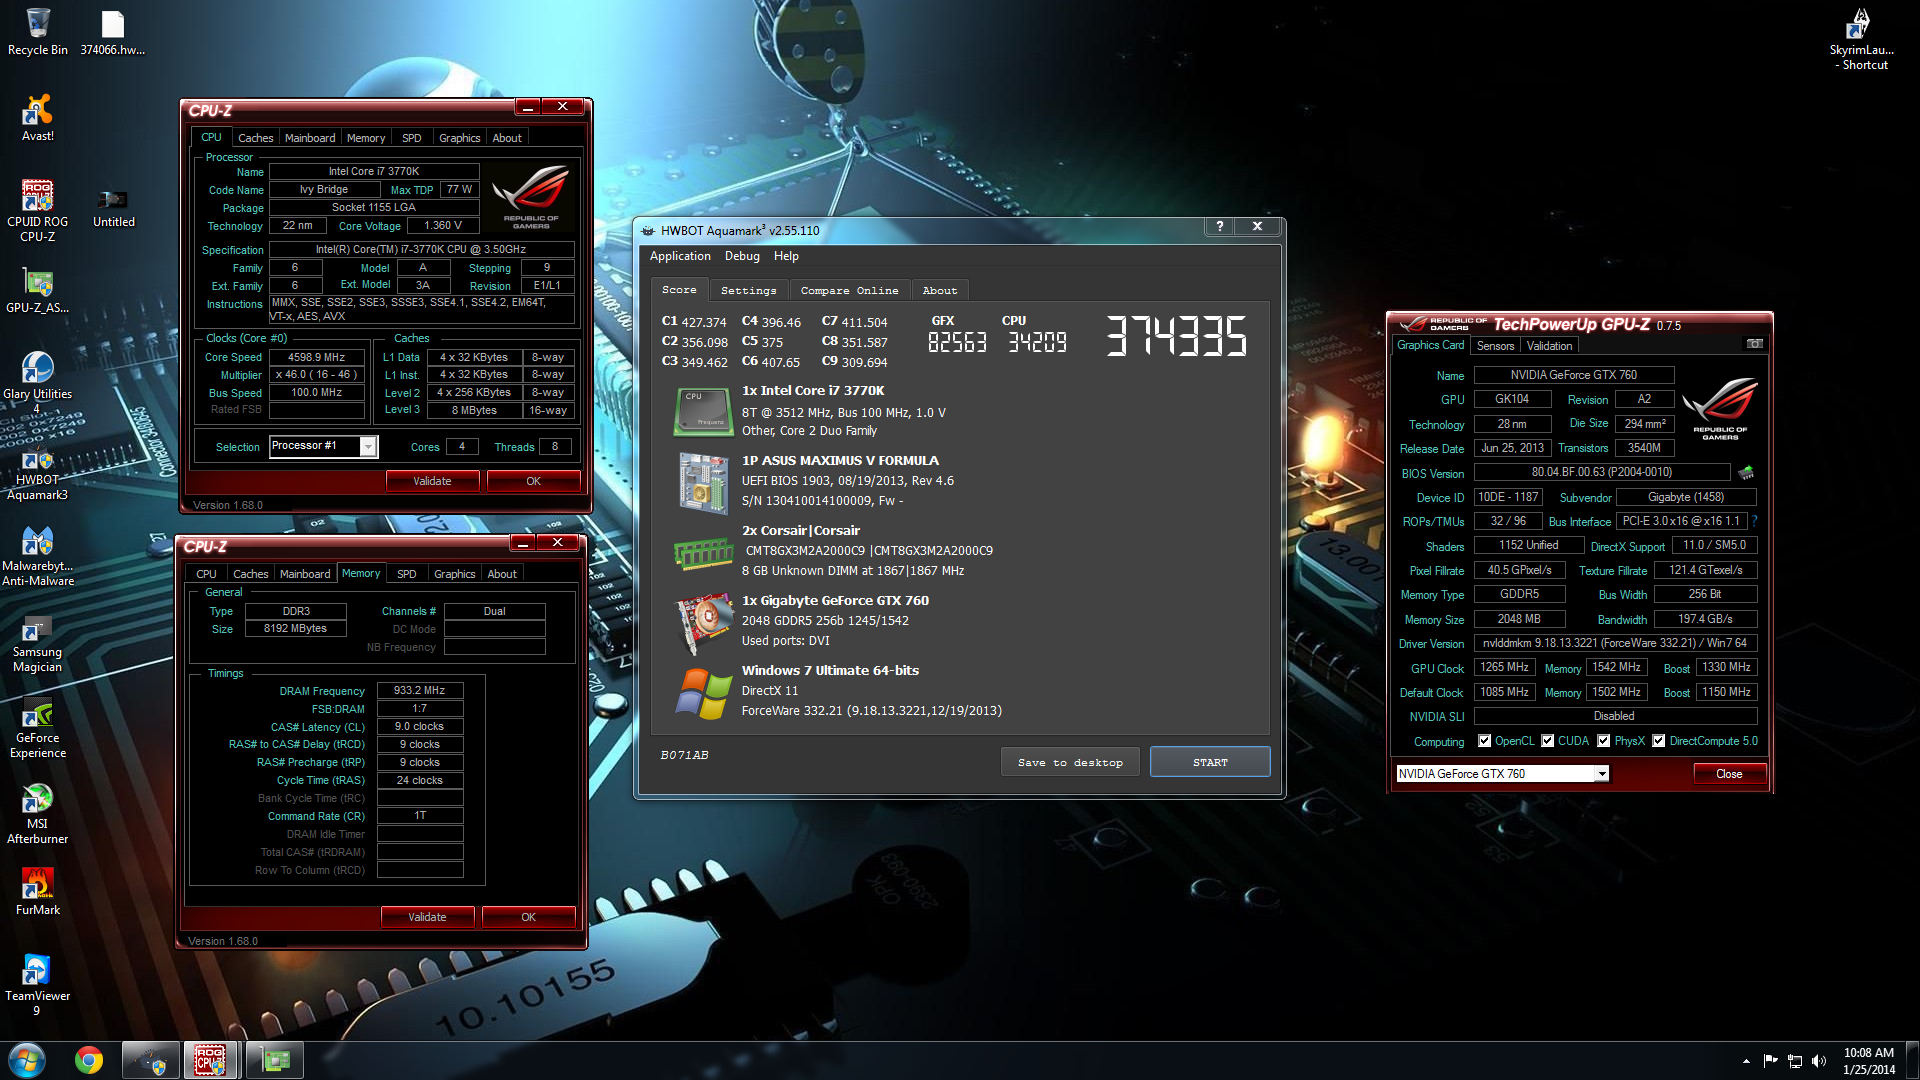The width and height of the screenshot is (1920, 1080).
Task: Show hidden system tray icons arrow
Action: point(1746,1061)
